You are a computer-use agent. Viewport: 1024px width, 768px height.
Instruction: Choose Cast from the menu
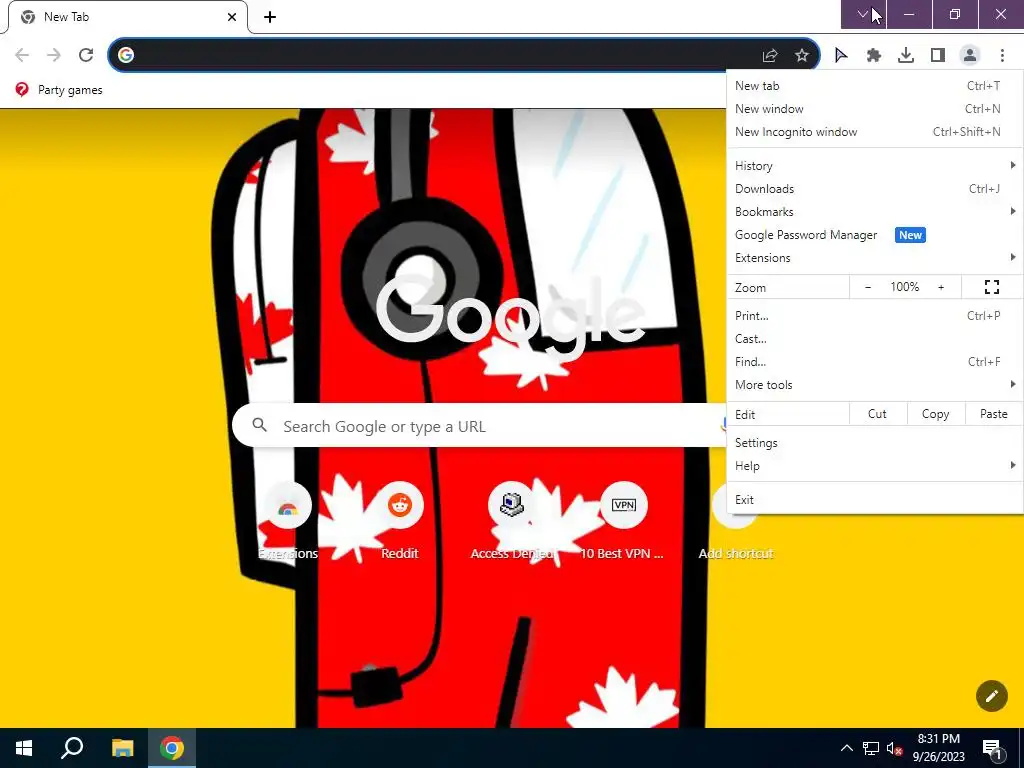tap(874, 339)
